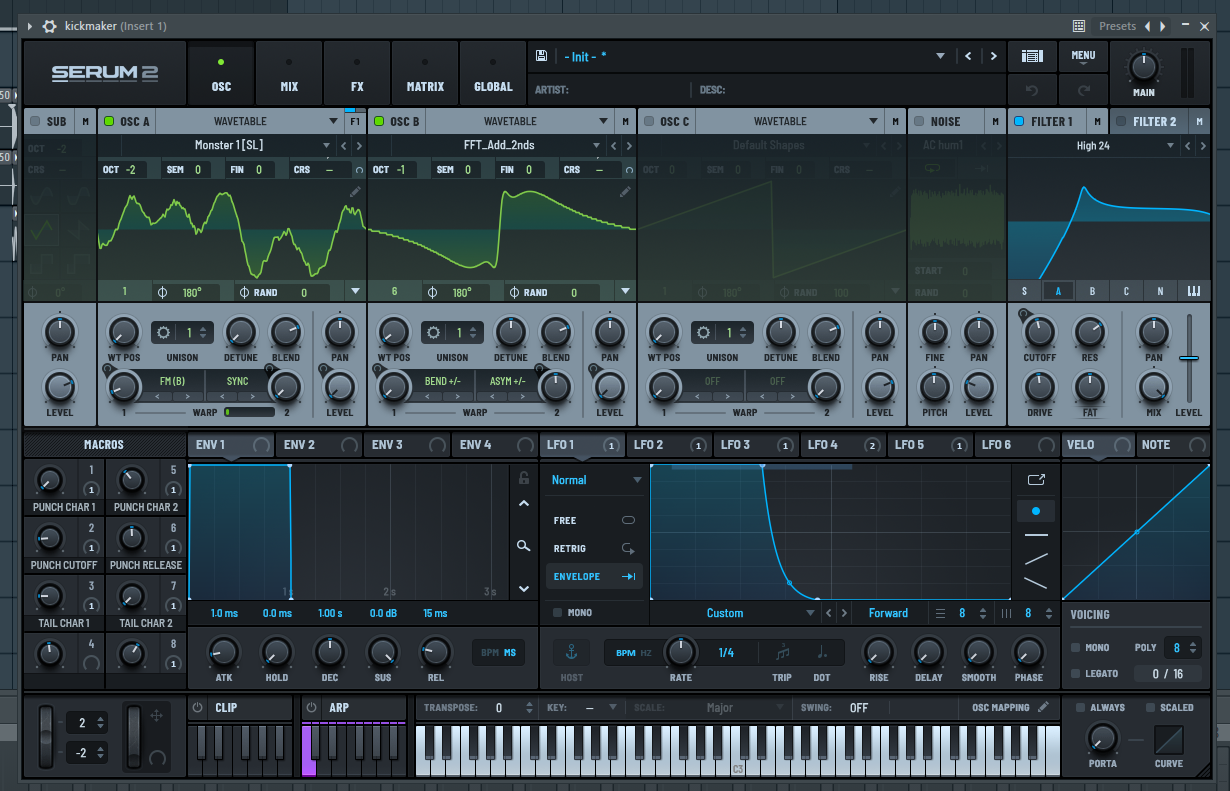
Task: Open OSC mapping pencil icon
Action: pos(1044,707)
